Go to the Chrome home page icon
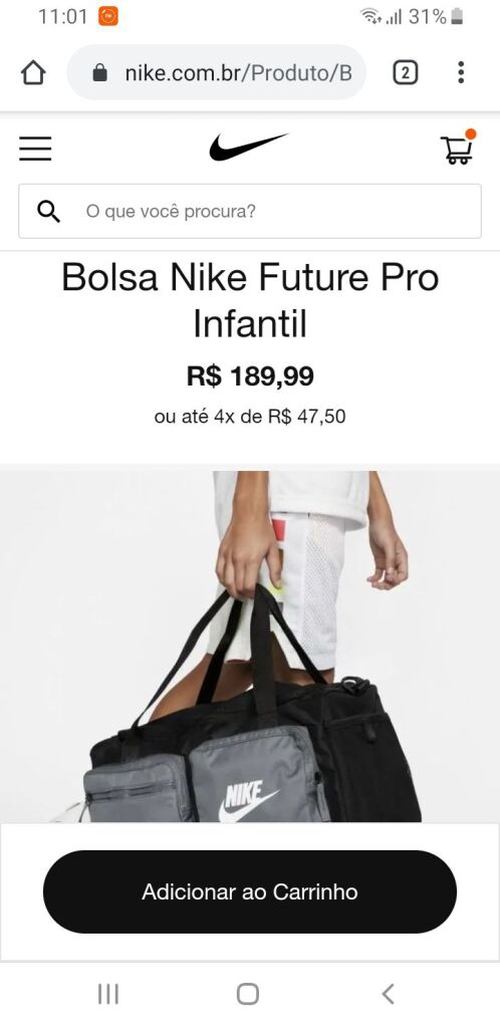 coord(33,73)
